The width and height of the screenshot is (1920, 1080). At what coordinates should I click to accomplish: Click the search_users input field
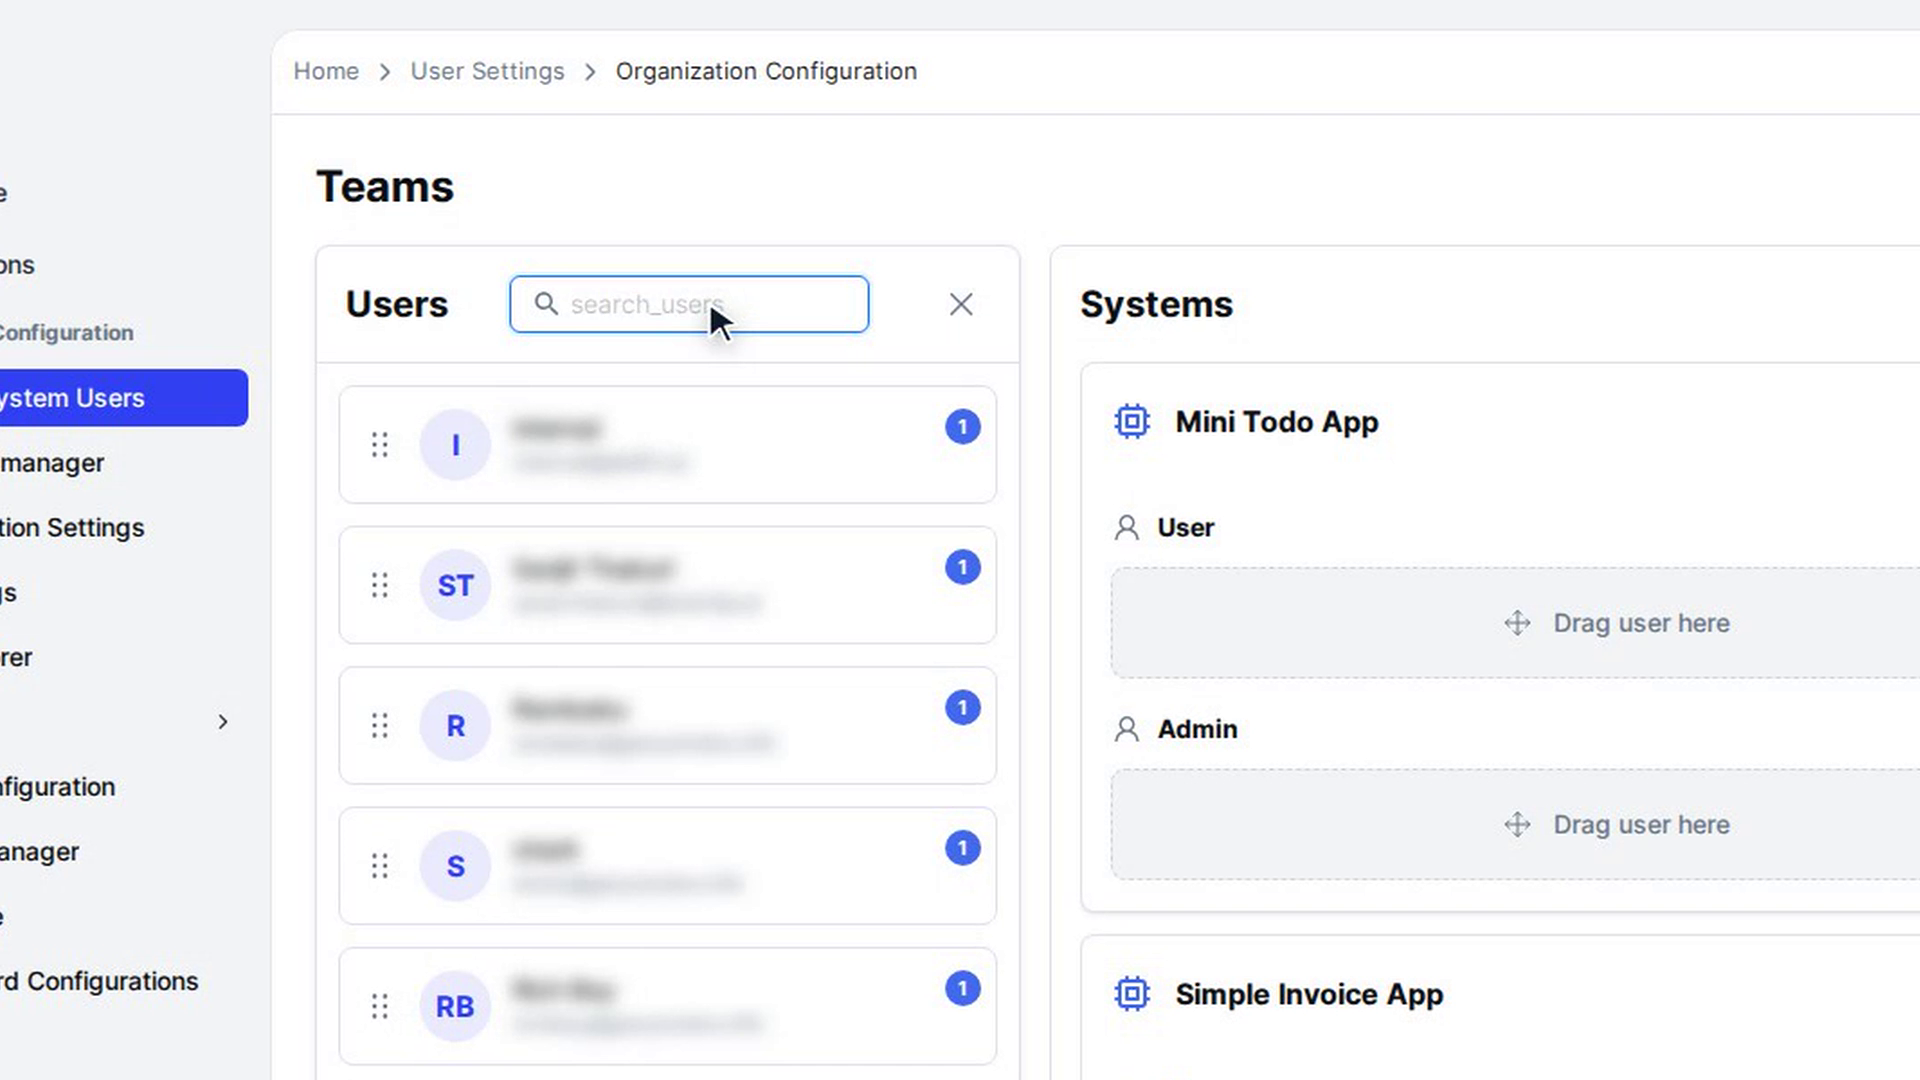click(x=689, y=304)
